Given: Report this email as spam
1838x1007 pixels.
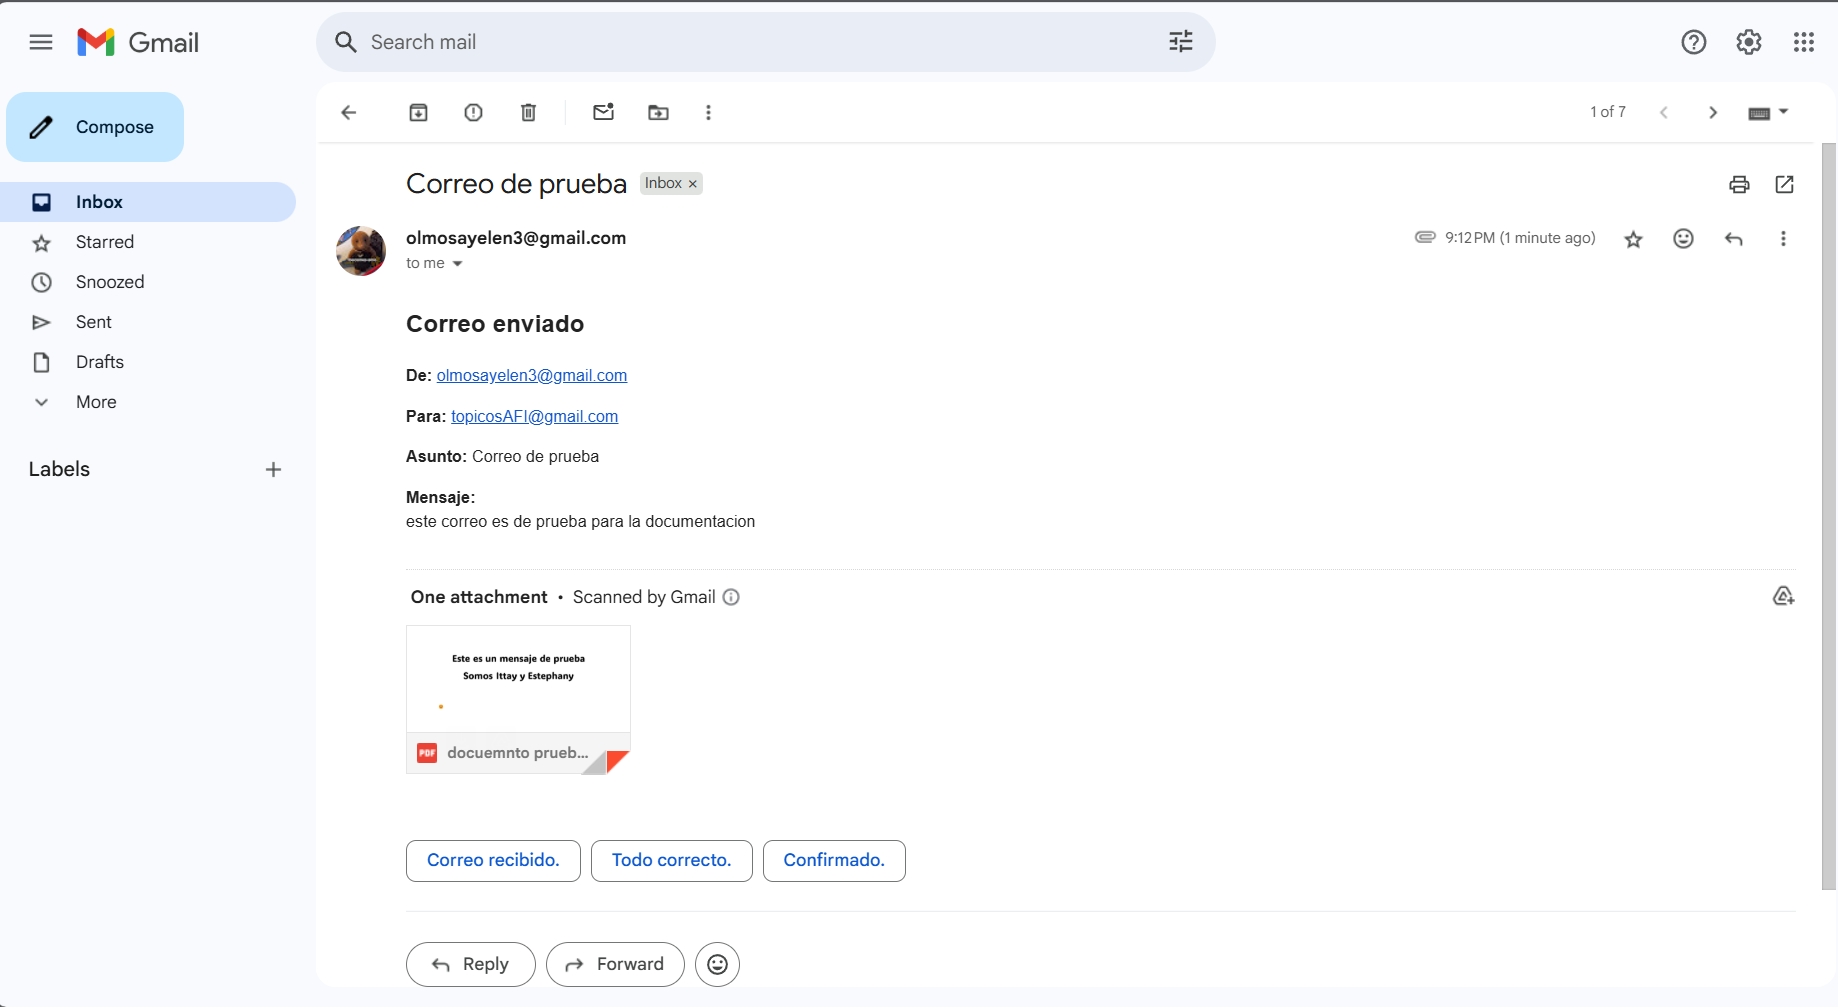Looking at the screenshot, I should [474, 112].
